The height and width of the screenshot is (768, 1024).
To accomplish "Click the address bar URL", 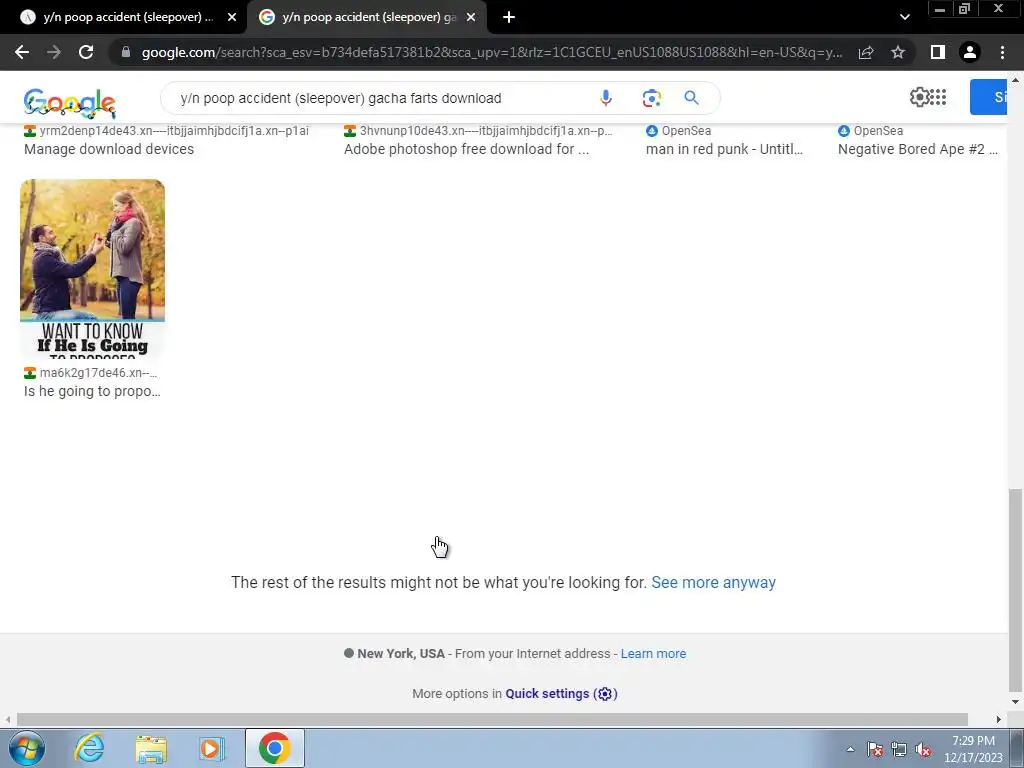I will [491, 52].
